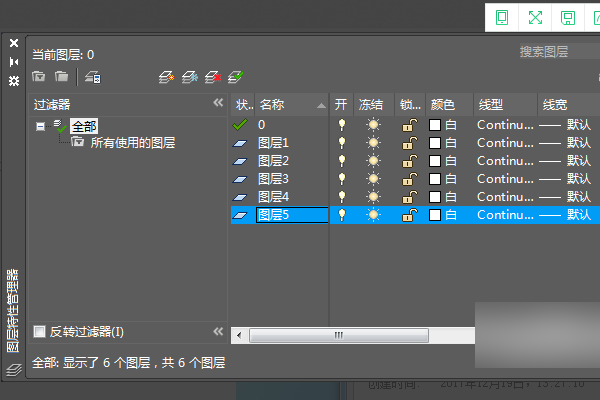Enable the 反转过滤器(I) checkbox
Viewport: 600px width, 400px height.
39,331
